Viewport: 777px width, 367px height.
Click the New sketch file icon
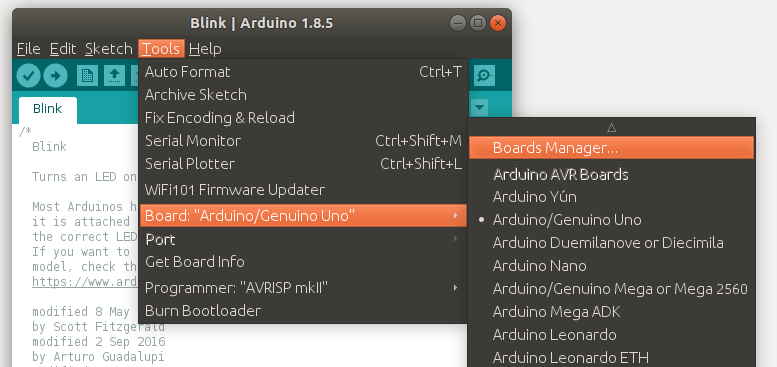pos(87,76)
